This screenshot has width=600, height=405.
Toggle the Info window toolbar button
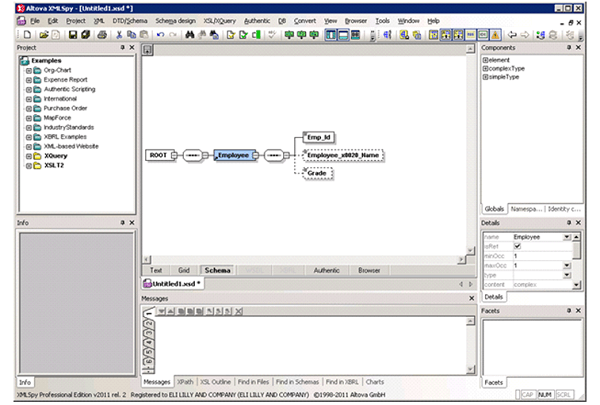[343, 35]
